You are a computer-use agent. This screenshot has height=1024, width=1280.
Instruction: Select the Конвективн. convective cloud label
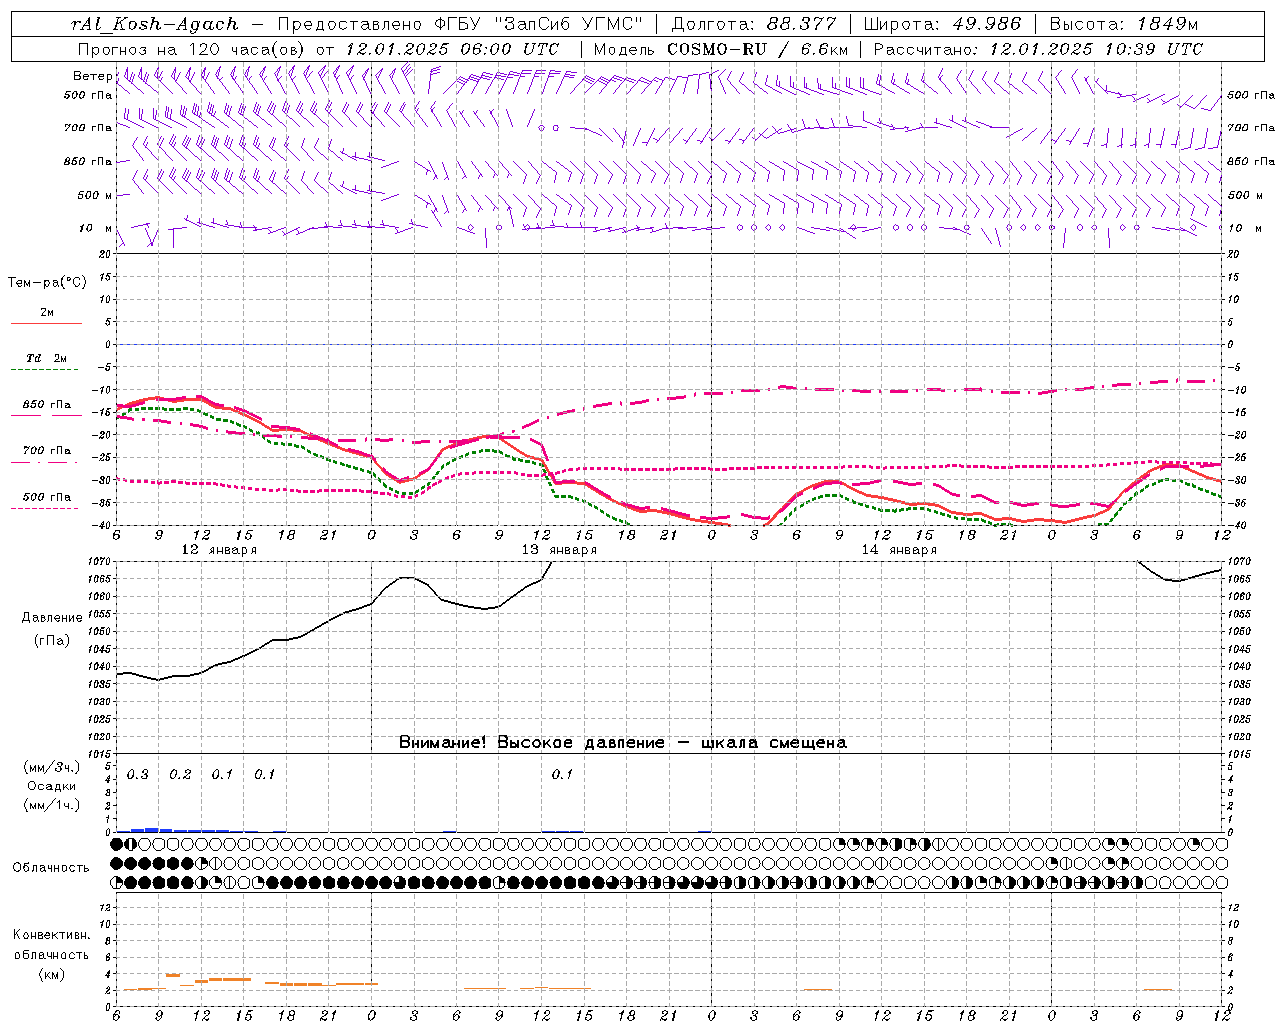[51, 935]
